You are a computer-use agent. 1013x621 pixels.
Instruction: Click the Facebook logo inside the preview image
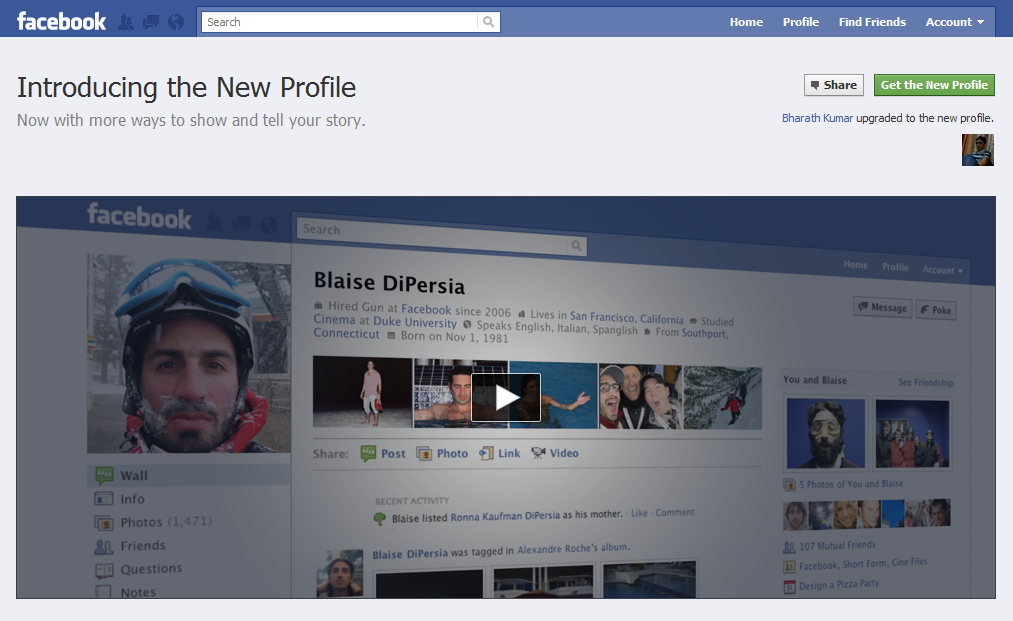click(139, 216)
